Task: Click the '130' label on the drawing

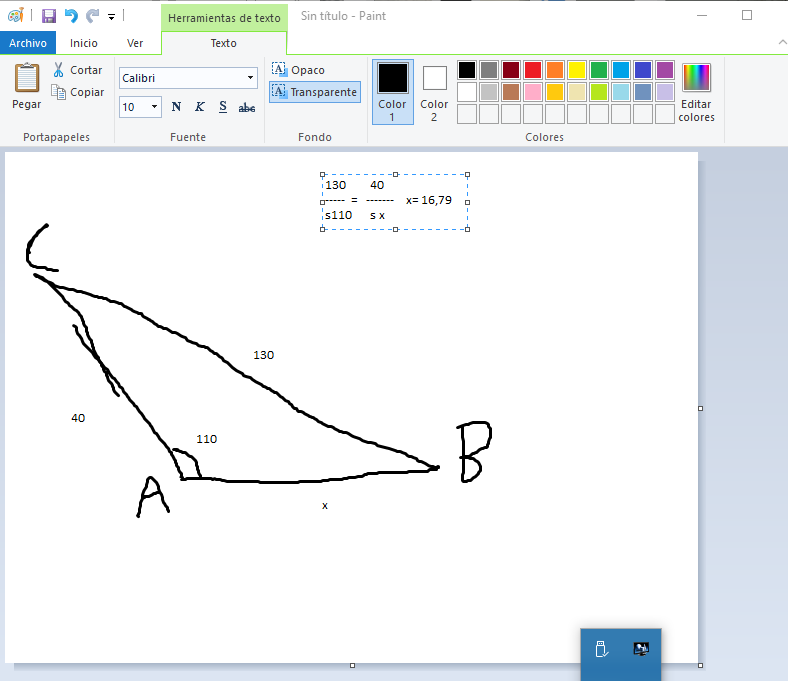Action: pos(263,355)
